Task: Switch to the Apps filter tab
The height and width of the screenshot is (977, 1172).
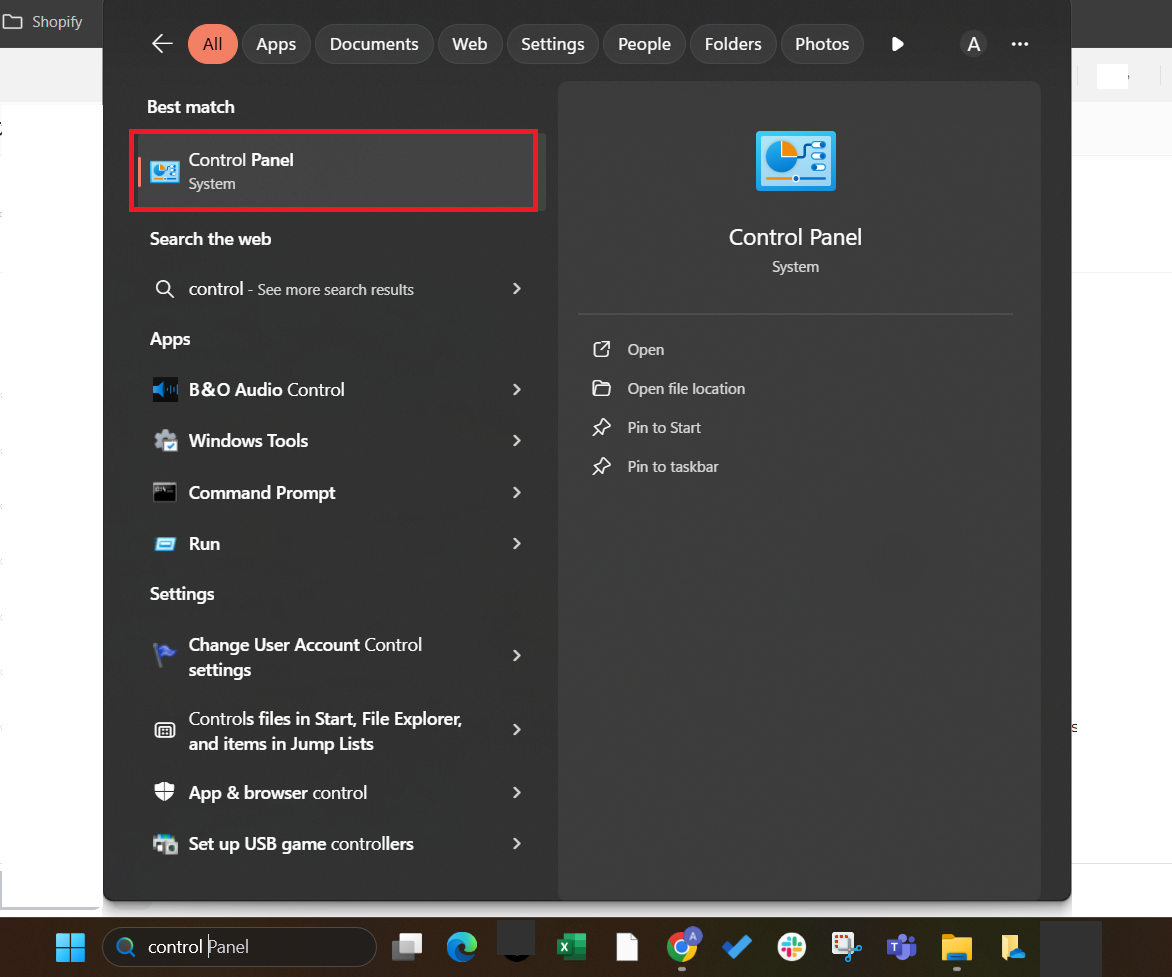Action: pyautogui.click(x=276, y=44)
